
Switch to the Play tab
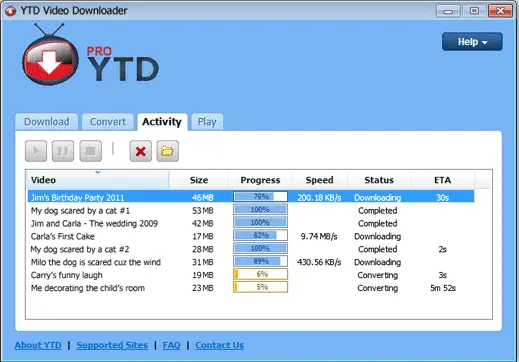pos(207,122)
